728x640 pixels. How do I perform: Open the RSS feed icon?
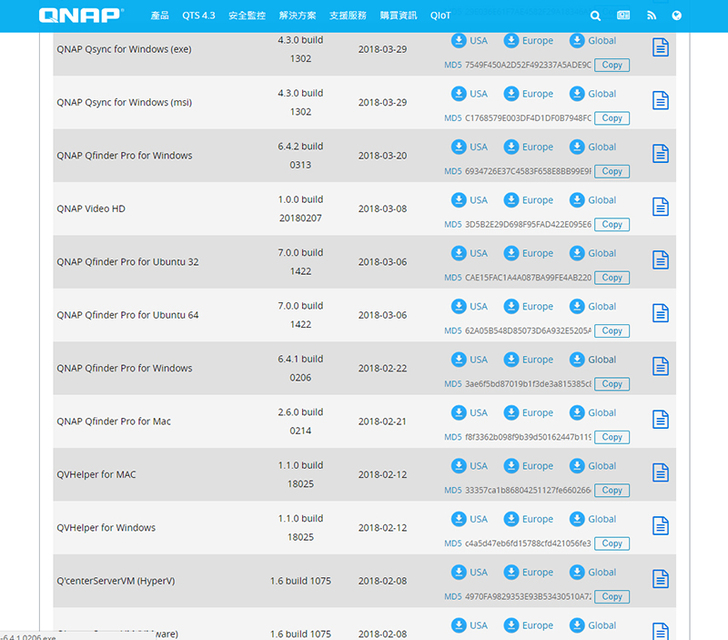pyautogui.click(x=651, y=16)
